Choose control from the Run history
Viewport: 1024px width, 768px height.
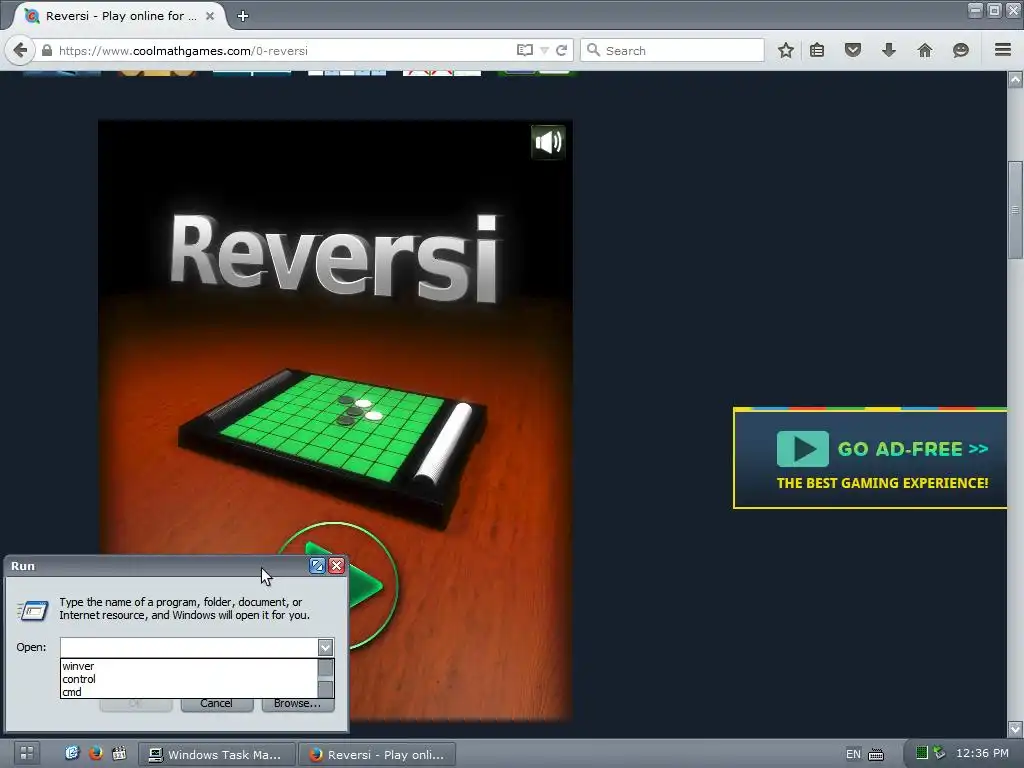189,679
